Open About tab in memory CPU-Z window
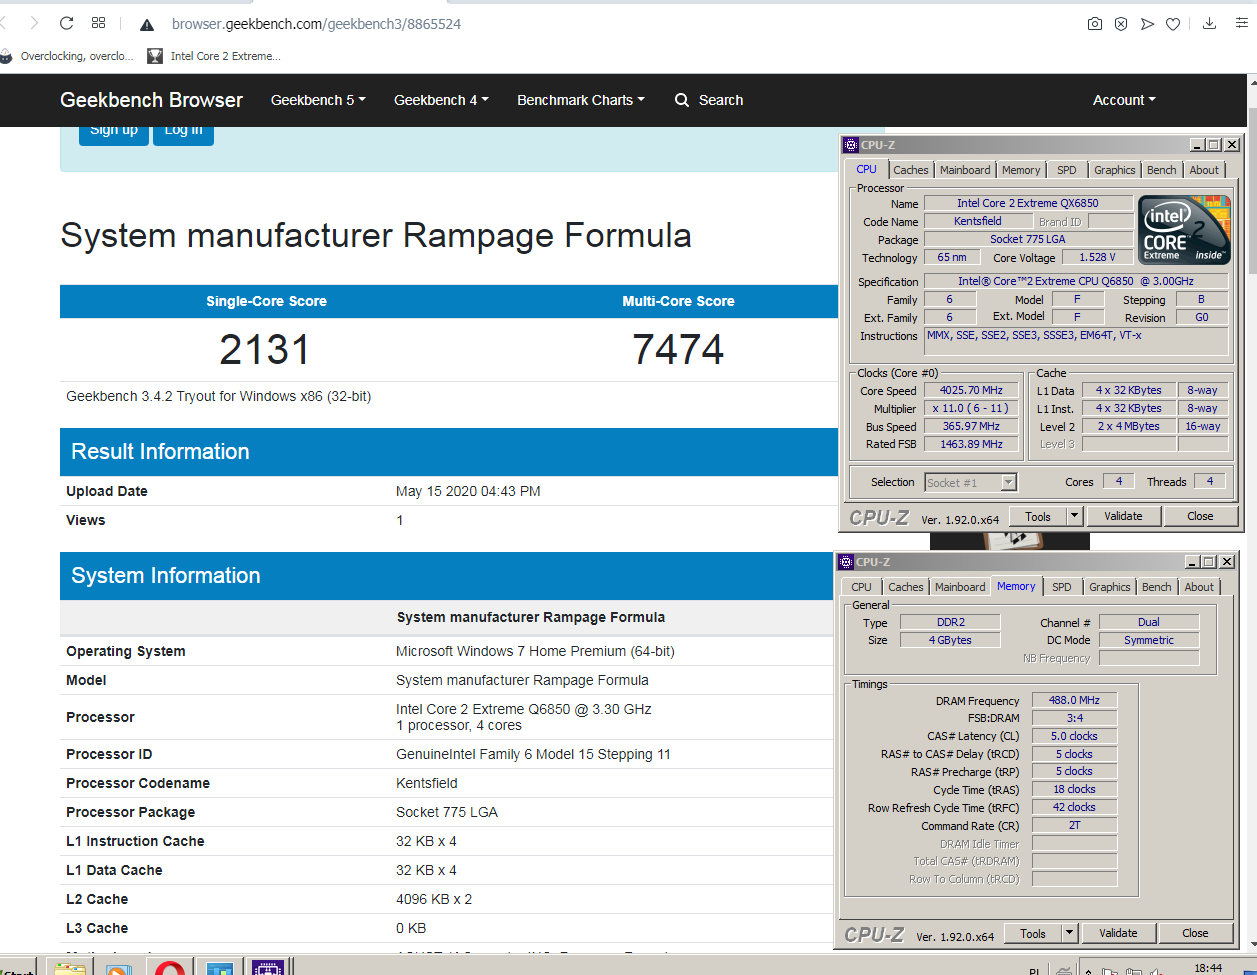Viewport: 1257px width, 975px height. pos(1199,587)
